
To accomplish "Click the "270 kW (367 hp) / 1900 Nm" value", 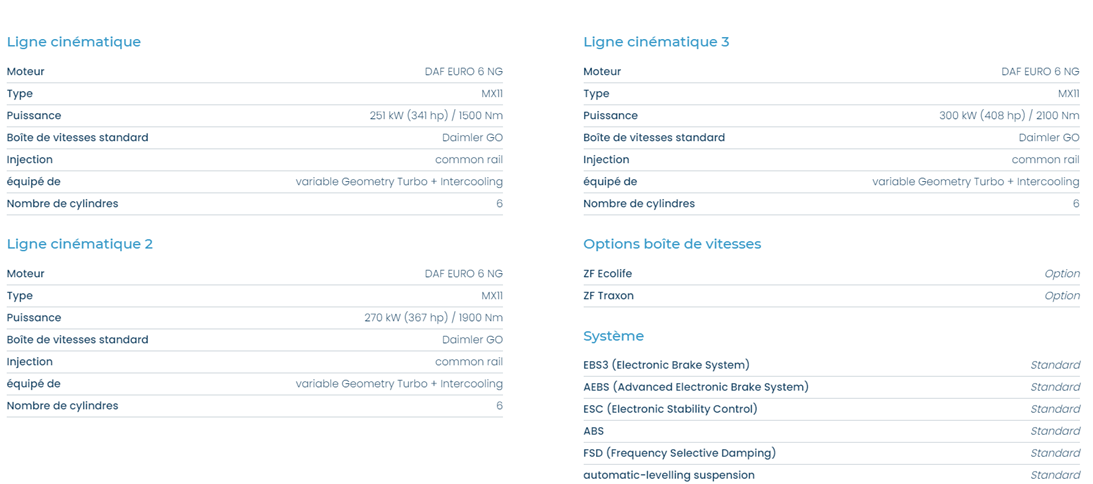I will (433, 318).
